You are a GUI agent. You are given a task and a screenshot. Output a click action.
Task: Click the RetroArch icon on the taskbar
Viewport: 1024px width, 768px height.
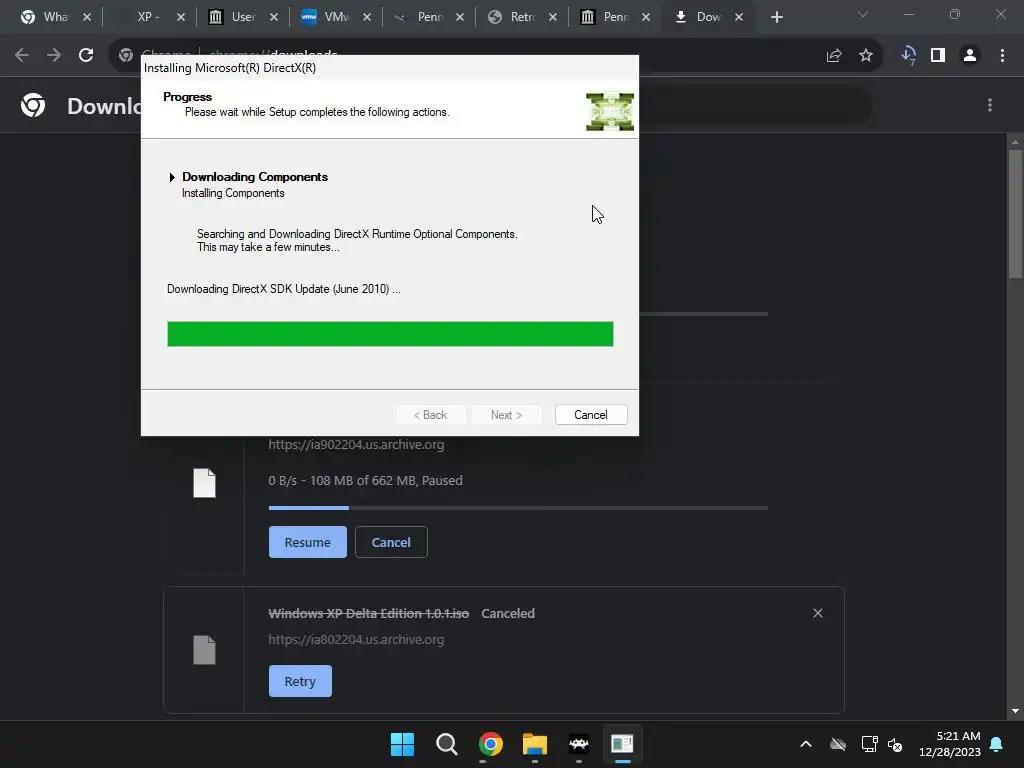[579, 744]
